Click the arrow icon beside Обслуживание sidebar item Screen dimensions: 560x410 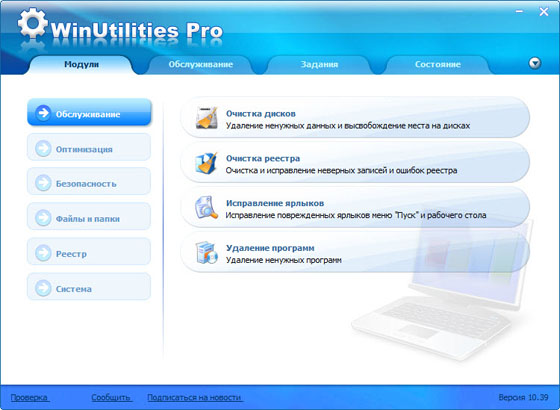43,113
